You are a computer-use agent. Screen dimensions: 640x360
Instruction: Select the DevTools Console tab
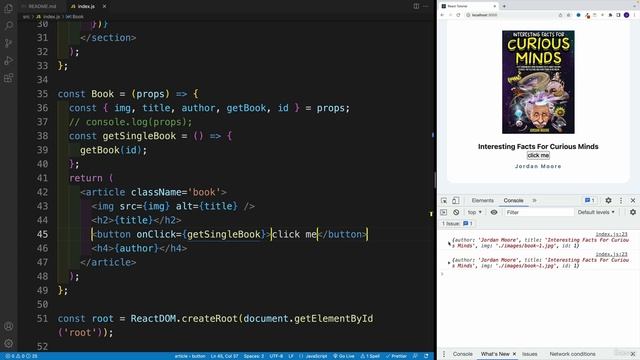coord(513,200)
